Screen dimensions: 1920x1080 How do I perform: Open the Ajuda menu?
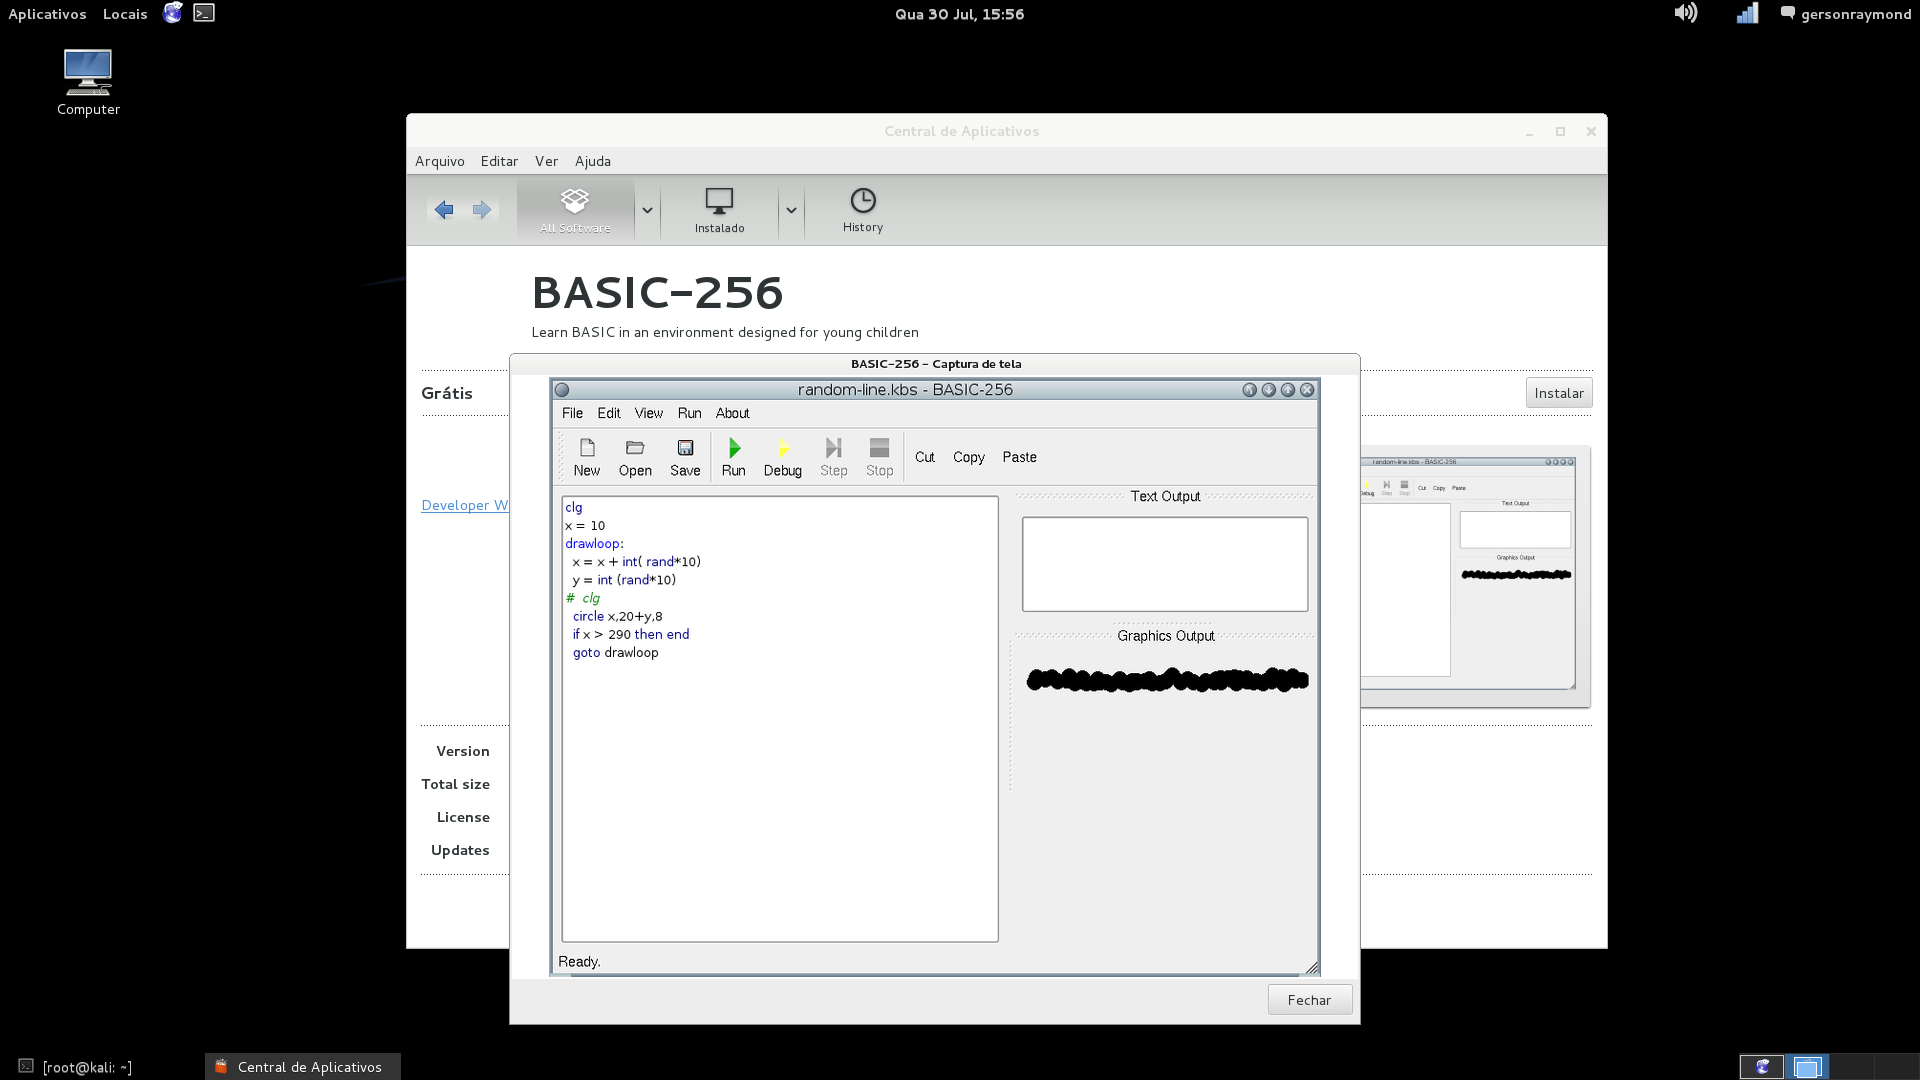593,161
